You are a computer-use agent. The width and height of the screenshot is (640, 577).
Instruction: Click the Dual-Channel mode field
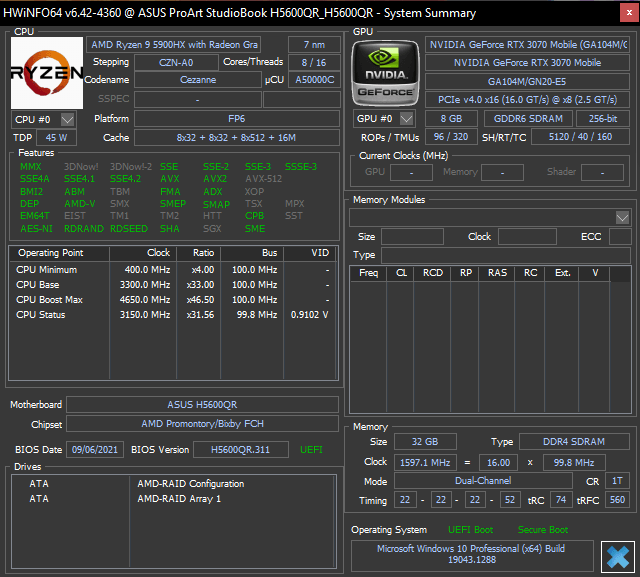(483, 481)
